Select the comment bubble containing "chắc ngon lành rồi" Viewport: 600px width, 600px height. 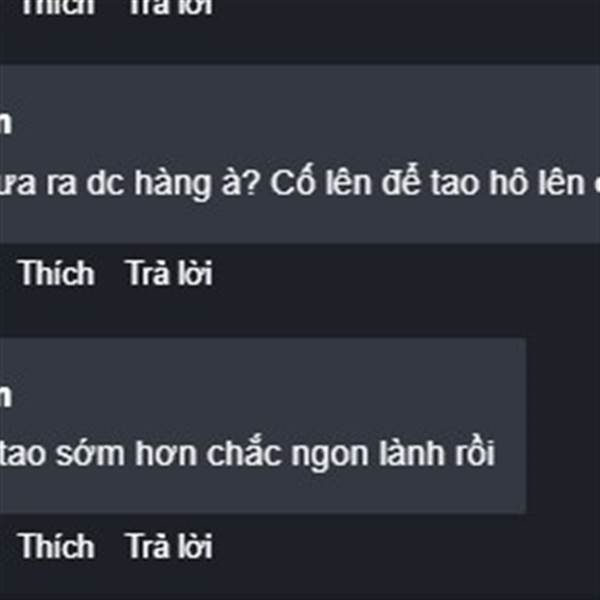[x=263, y=426]
